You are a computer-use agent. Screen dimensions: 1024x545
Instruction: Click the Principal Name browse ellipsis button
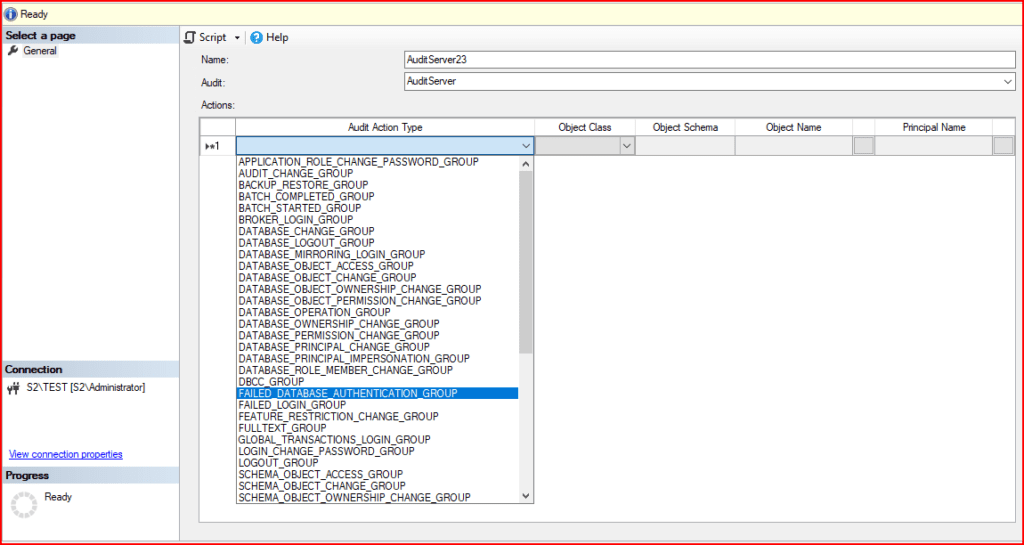[x=1003, y=146]
